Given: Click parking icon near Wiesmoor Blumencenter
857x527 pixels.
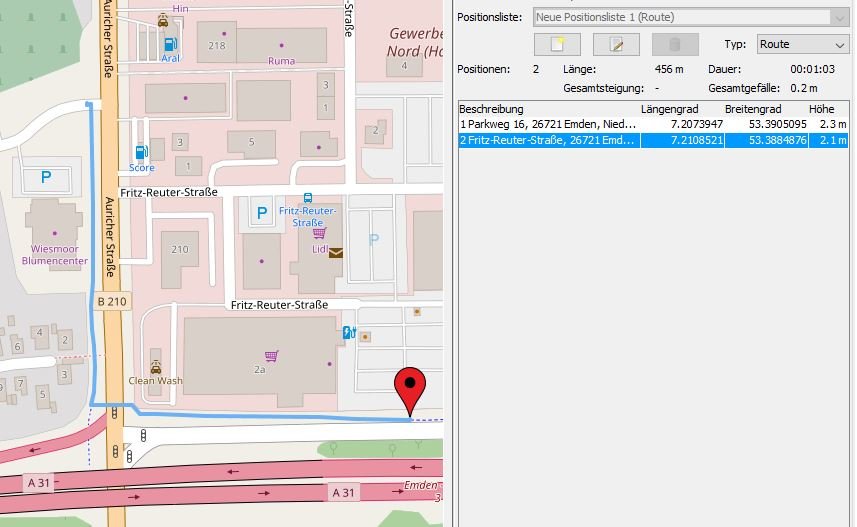Looking at the screenshot, I should coord(45,177).
